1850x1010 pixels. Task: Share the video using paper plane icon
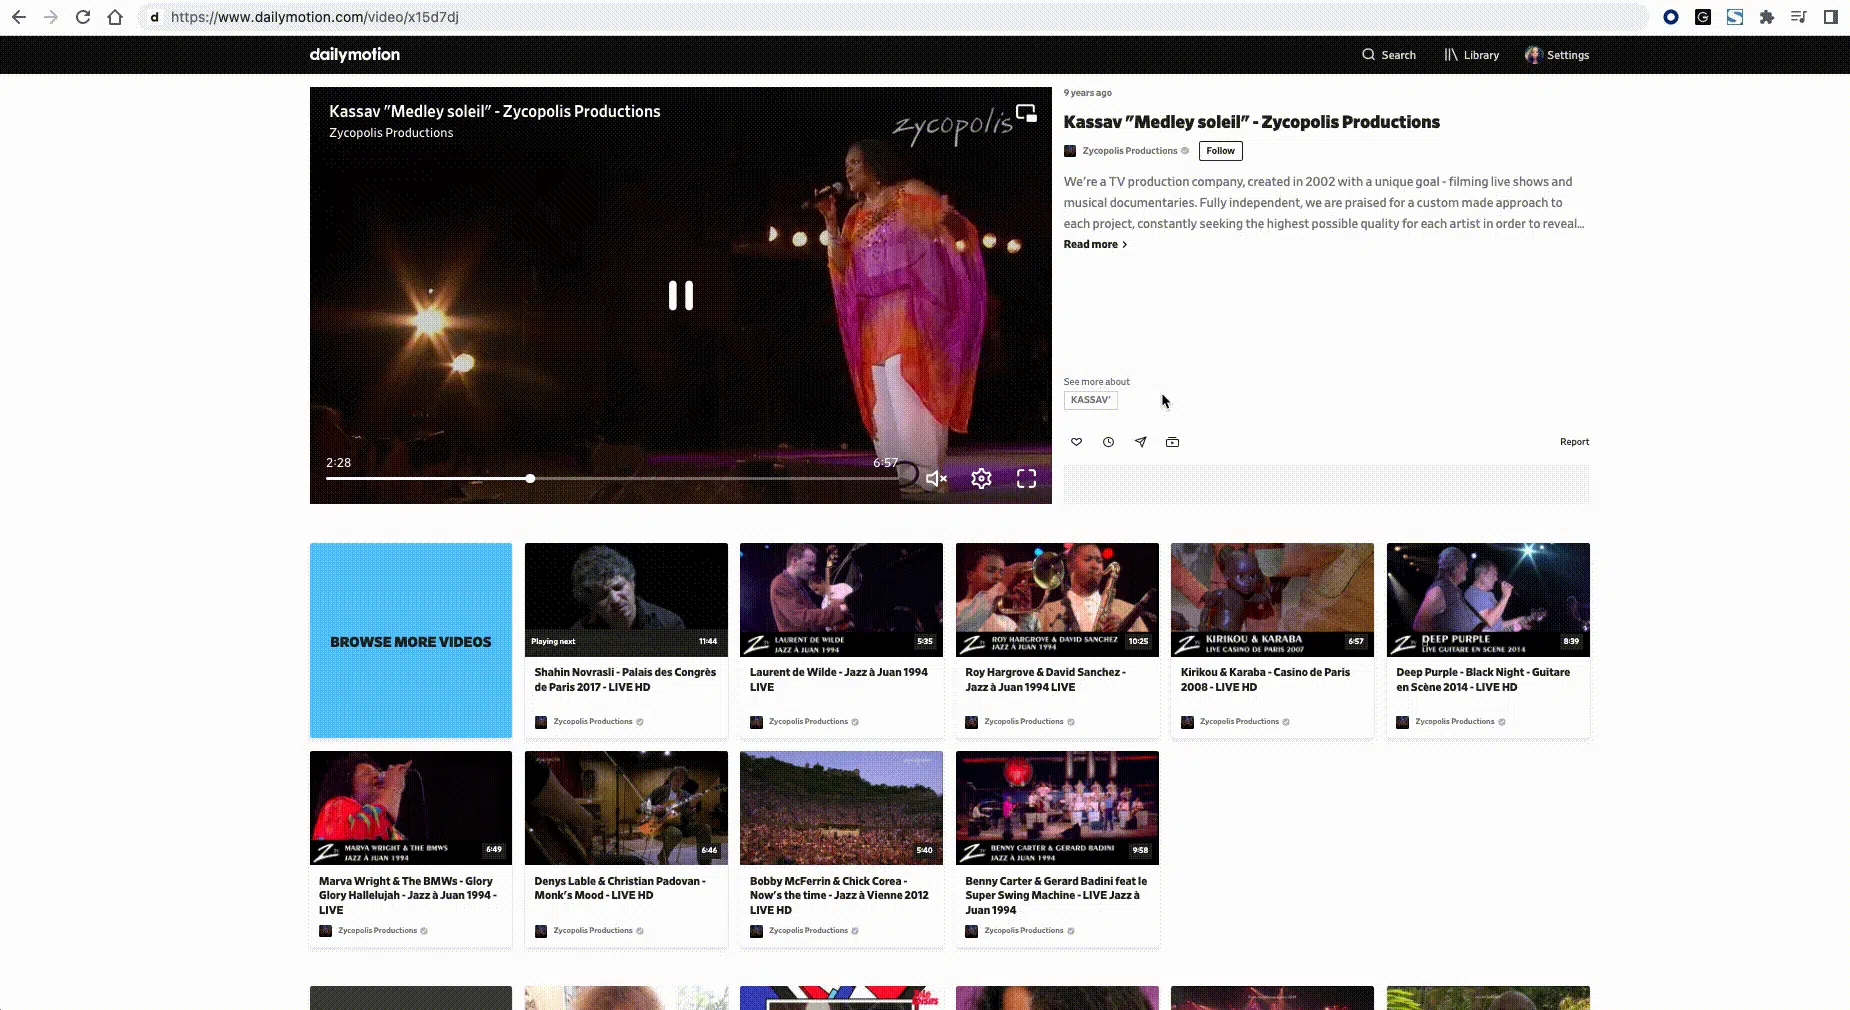pos(1140,442)
